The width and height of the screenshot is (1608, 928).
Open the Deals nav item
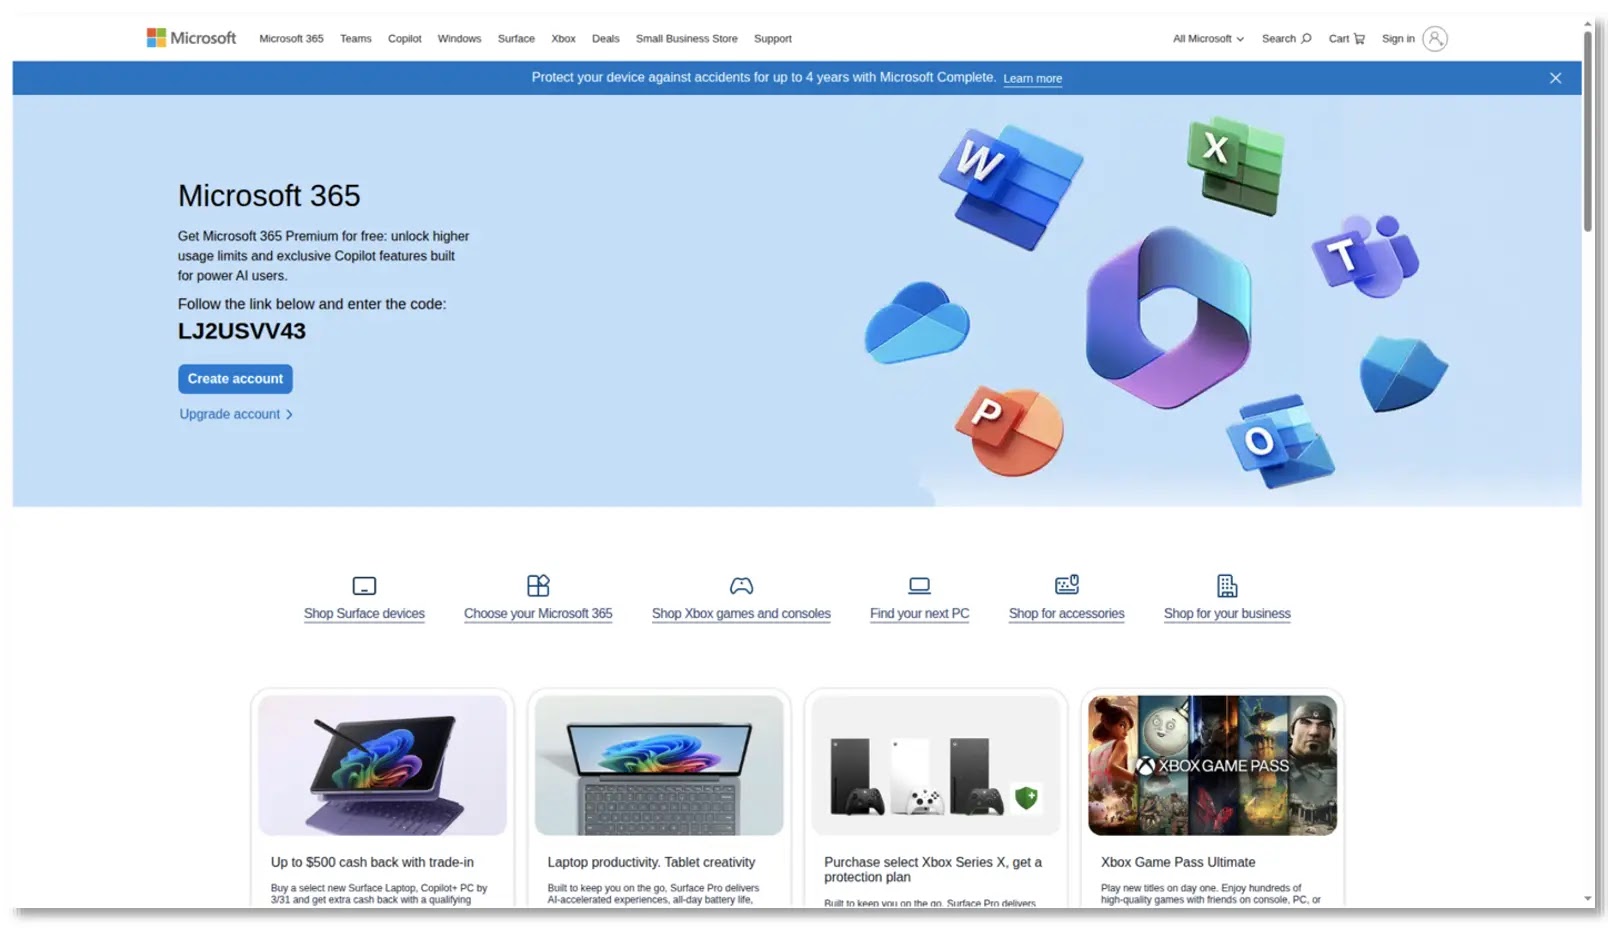click(x=605, y=38)
